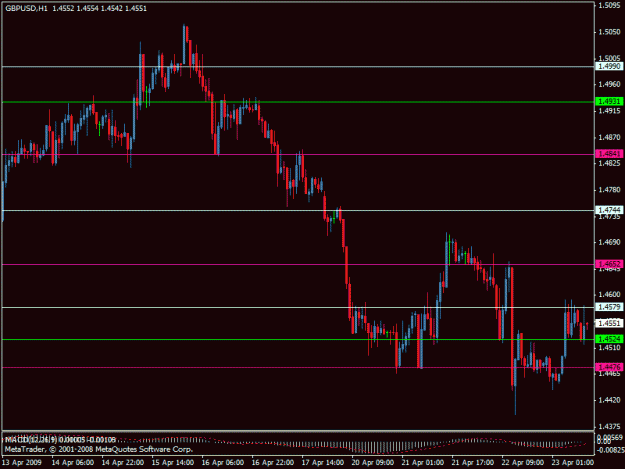
Task: Click the 1.4780 price scale value
Action: pos(609,190)
